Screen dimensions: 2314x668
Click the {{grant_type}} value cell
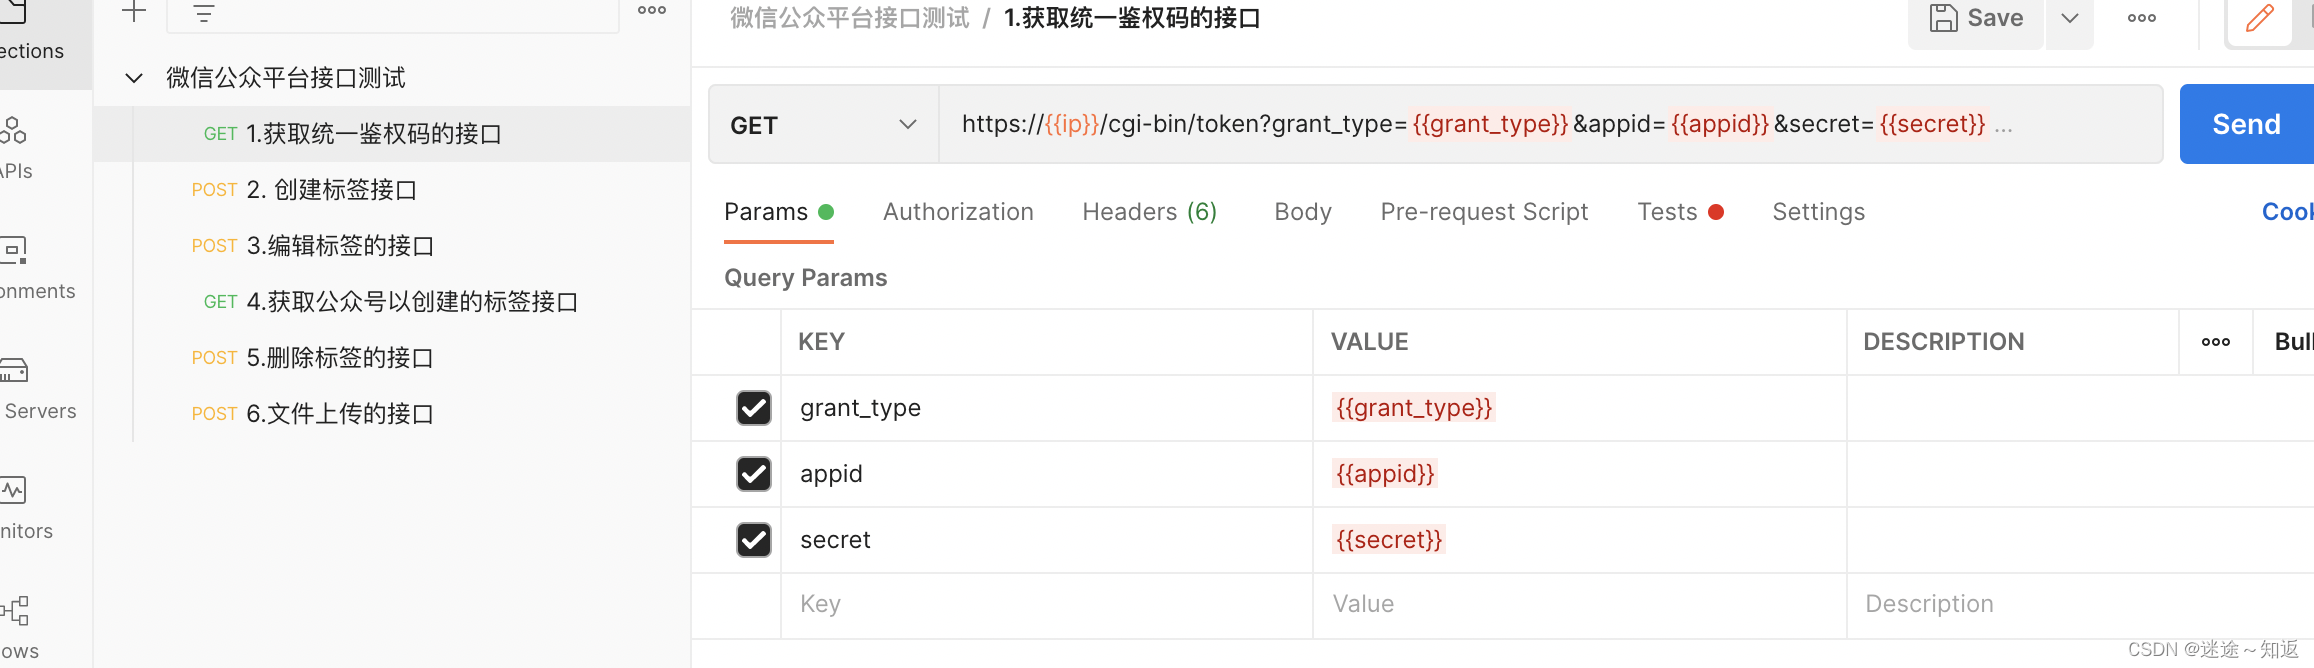pos(1580,408)
